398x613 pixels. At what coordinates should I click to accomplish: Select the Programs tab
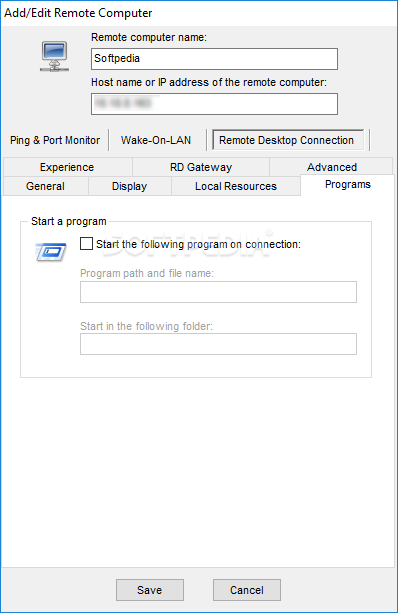point(348,185)
